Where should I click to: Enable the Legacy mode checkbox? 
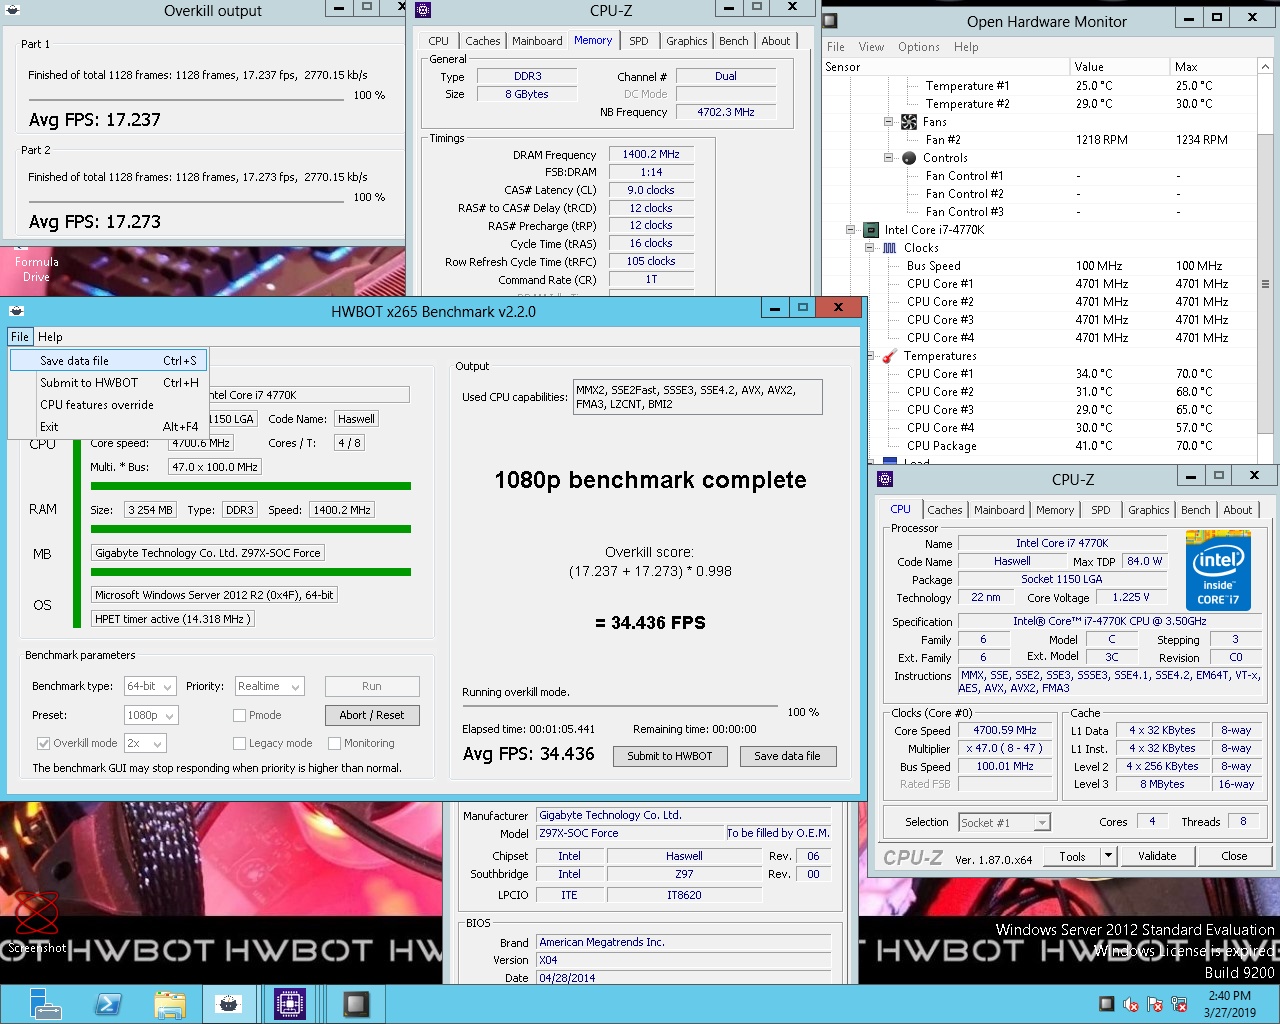(x=240, y=743)
